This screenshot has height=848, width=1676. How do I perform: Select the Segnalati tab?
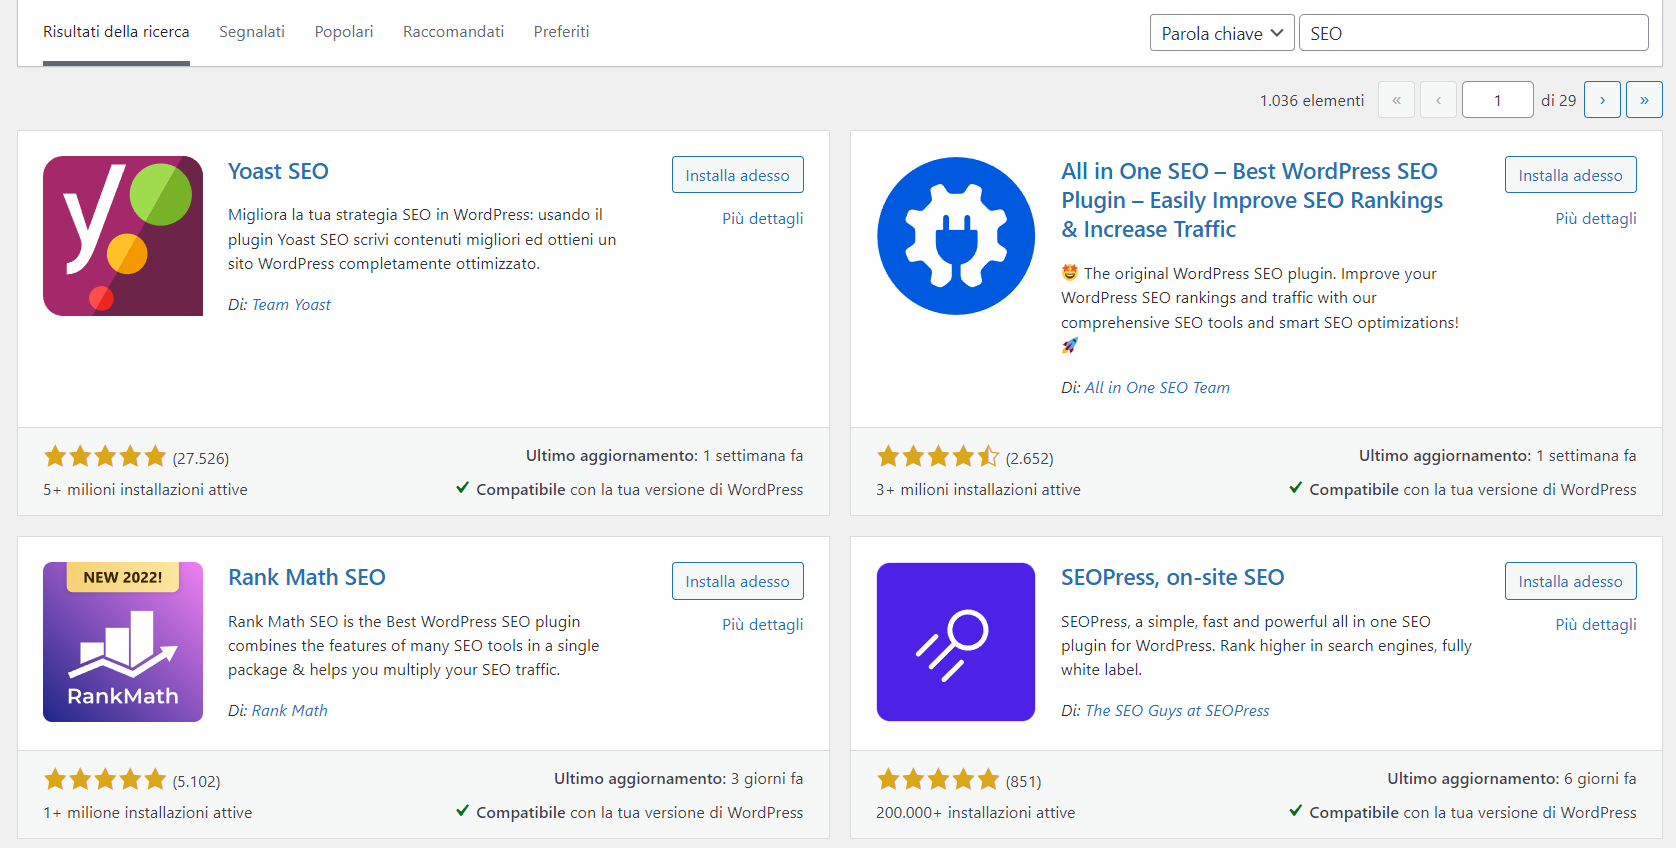252,32
